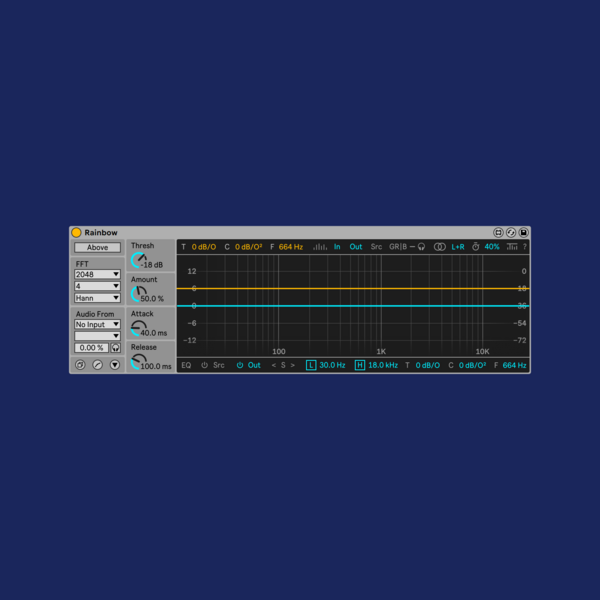Click the 18.0 kHz high-cut value
The image size is (600, 600).
[x=383, y=365]
